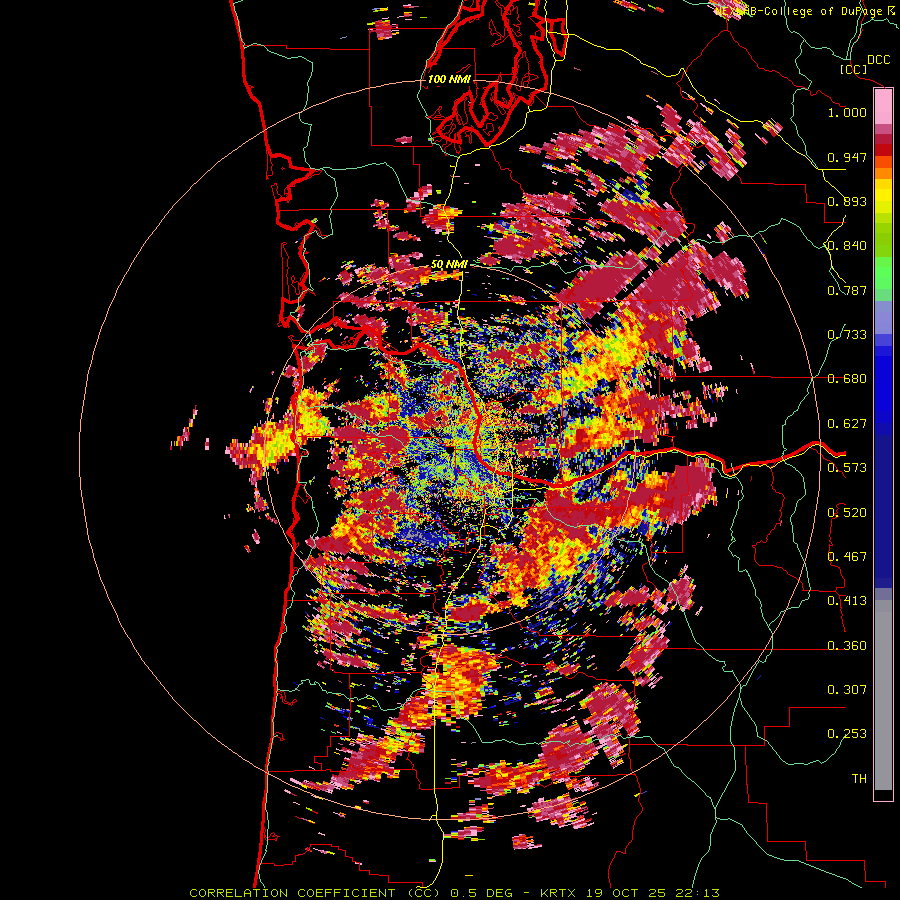Select the 0.840 value on the color scale
This screenshot has width=900, height=900.
click(x=847, y=246)
